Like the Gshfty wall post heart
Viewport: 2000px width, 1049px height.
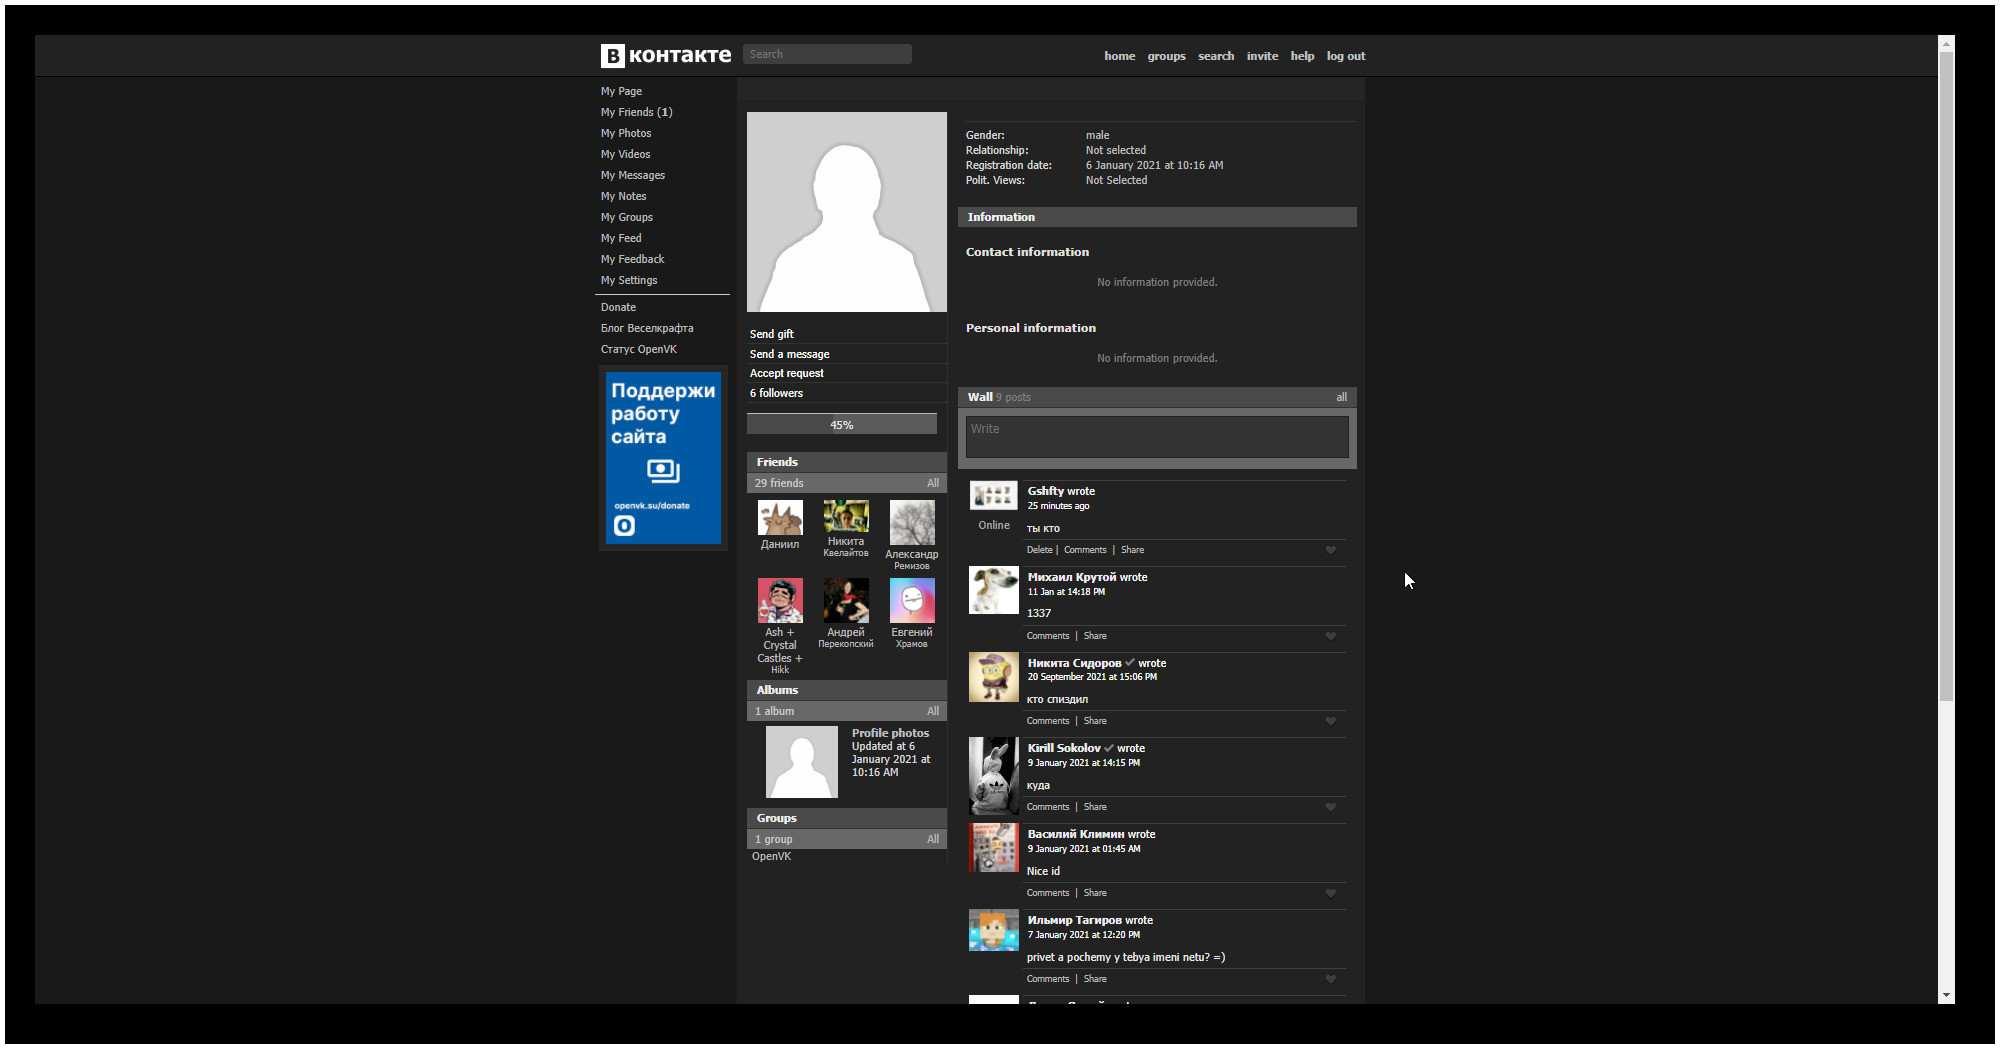(1330, 550)
